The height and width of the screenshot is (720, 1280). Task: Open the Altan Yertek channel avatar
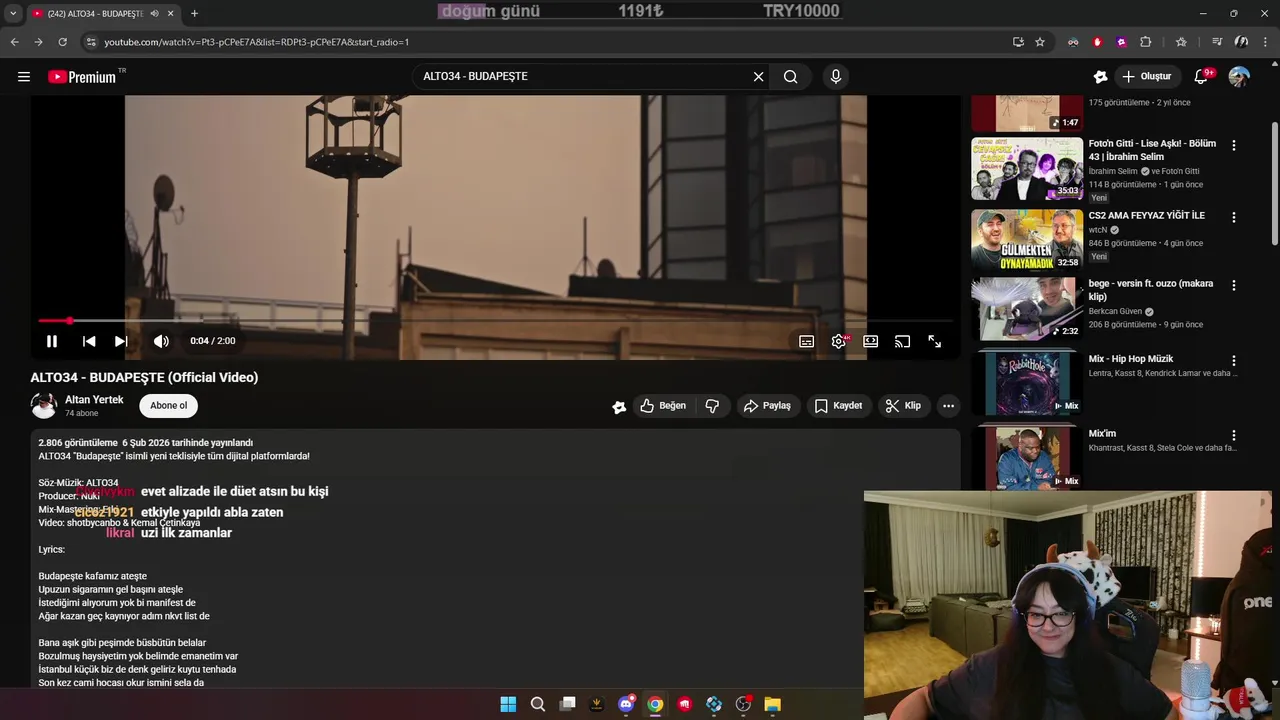coord(44,405)
